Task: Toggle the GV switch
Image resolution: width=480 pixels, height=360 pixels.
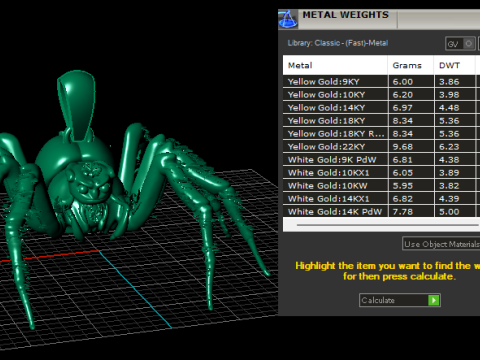Action: click(461, 44)
